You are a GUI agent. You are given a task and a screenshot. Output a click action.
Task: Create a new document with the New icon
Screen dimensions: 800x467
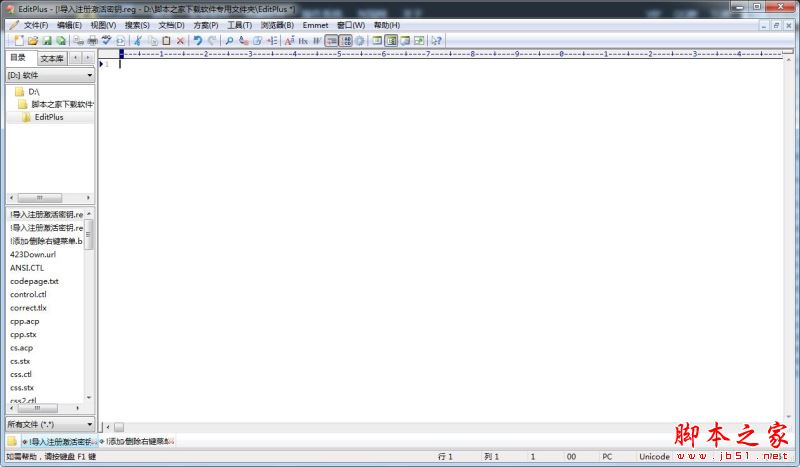(18, 40)
